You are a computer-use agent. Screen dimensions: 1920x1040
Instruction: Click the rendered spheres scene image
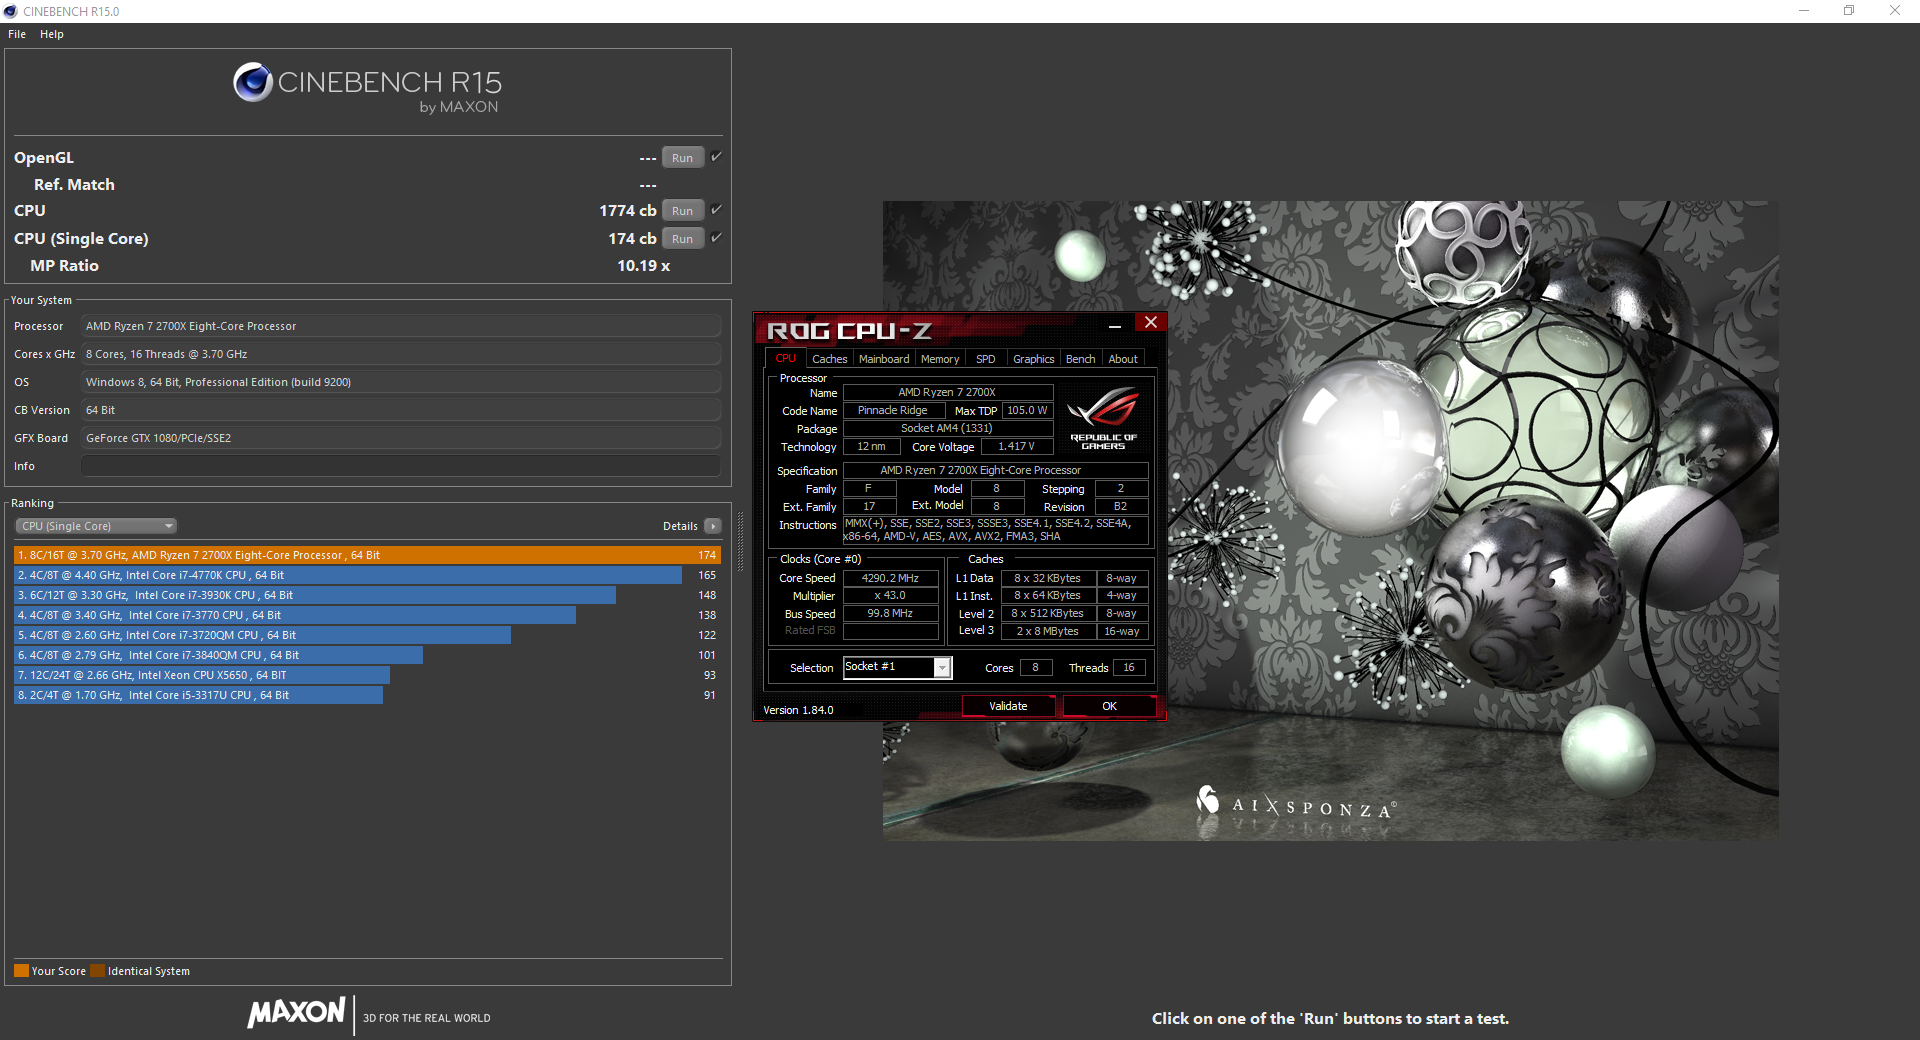(x=1330, y=520)
